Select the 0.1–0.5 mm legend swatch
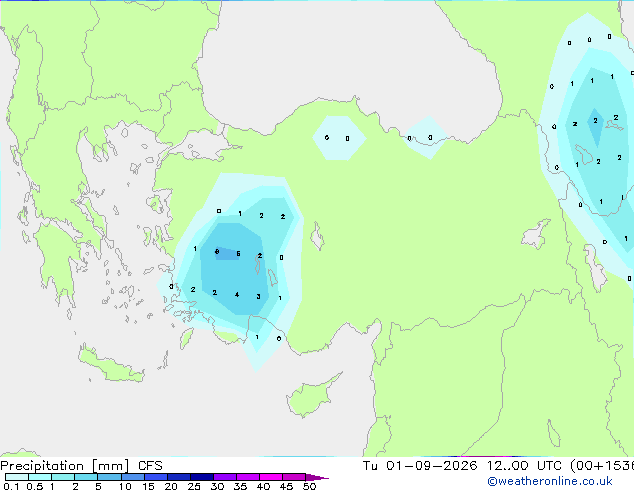 (17, 477)
